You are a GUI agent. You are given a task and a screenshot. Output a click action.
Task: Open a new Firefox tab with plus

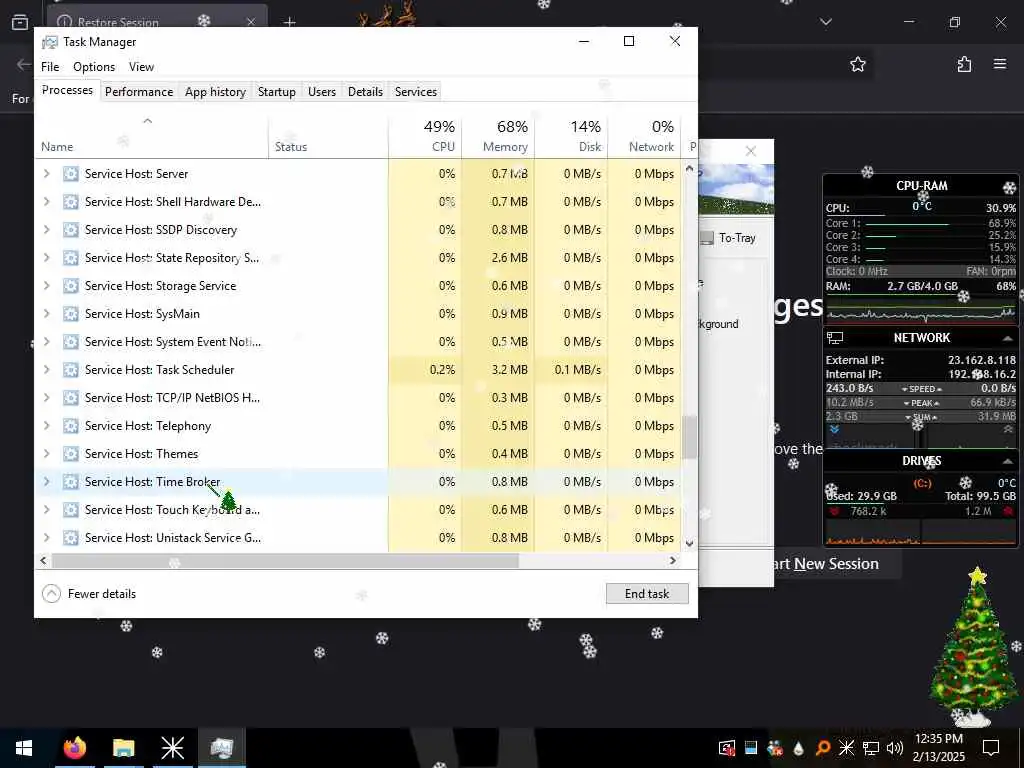tap(289, 22)
